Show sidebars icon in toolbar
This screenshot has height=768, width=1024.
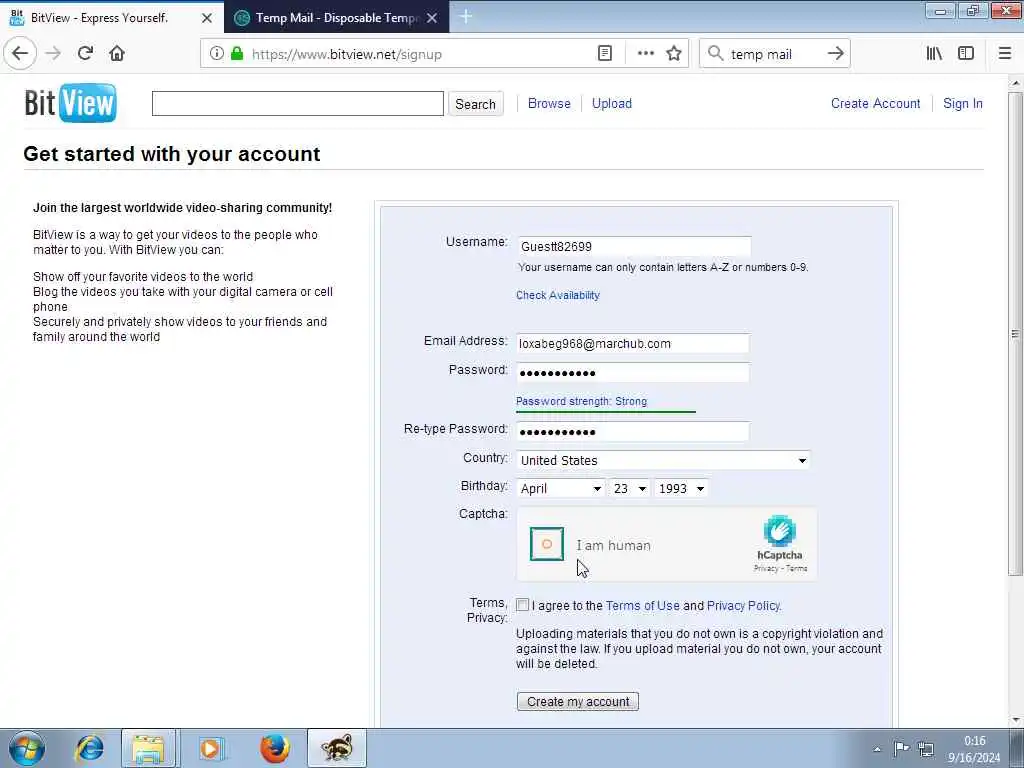coord(966,54)
